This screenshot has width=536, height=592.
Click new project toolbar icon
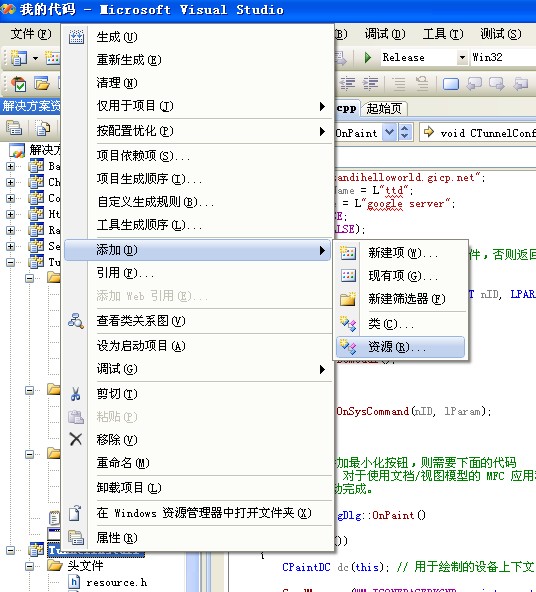(19, 58)
